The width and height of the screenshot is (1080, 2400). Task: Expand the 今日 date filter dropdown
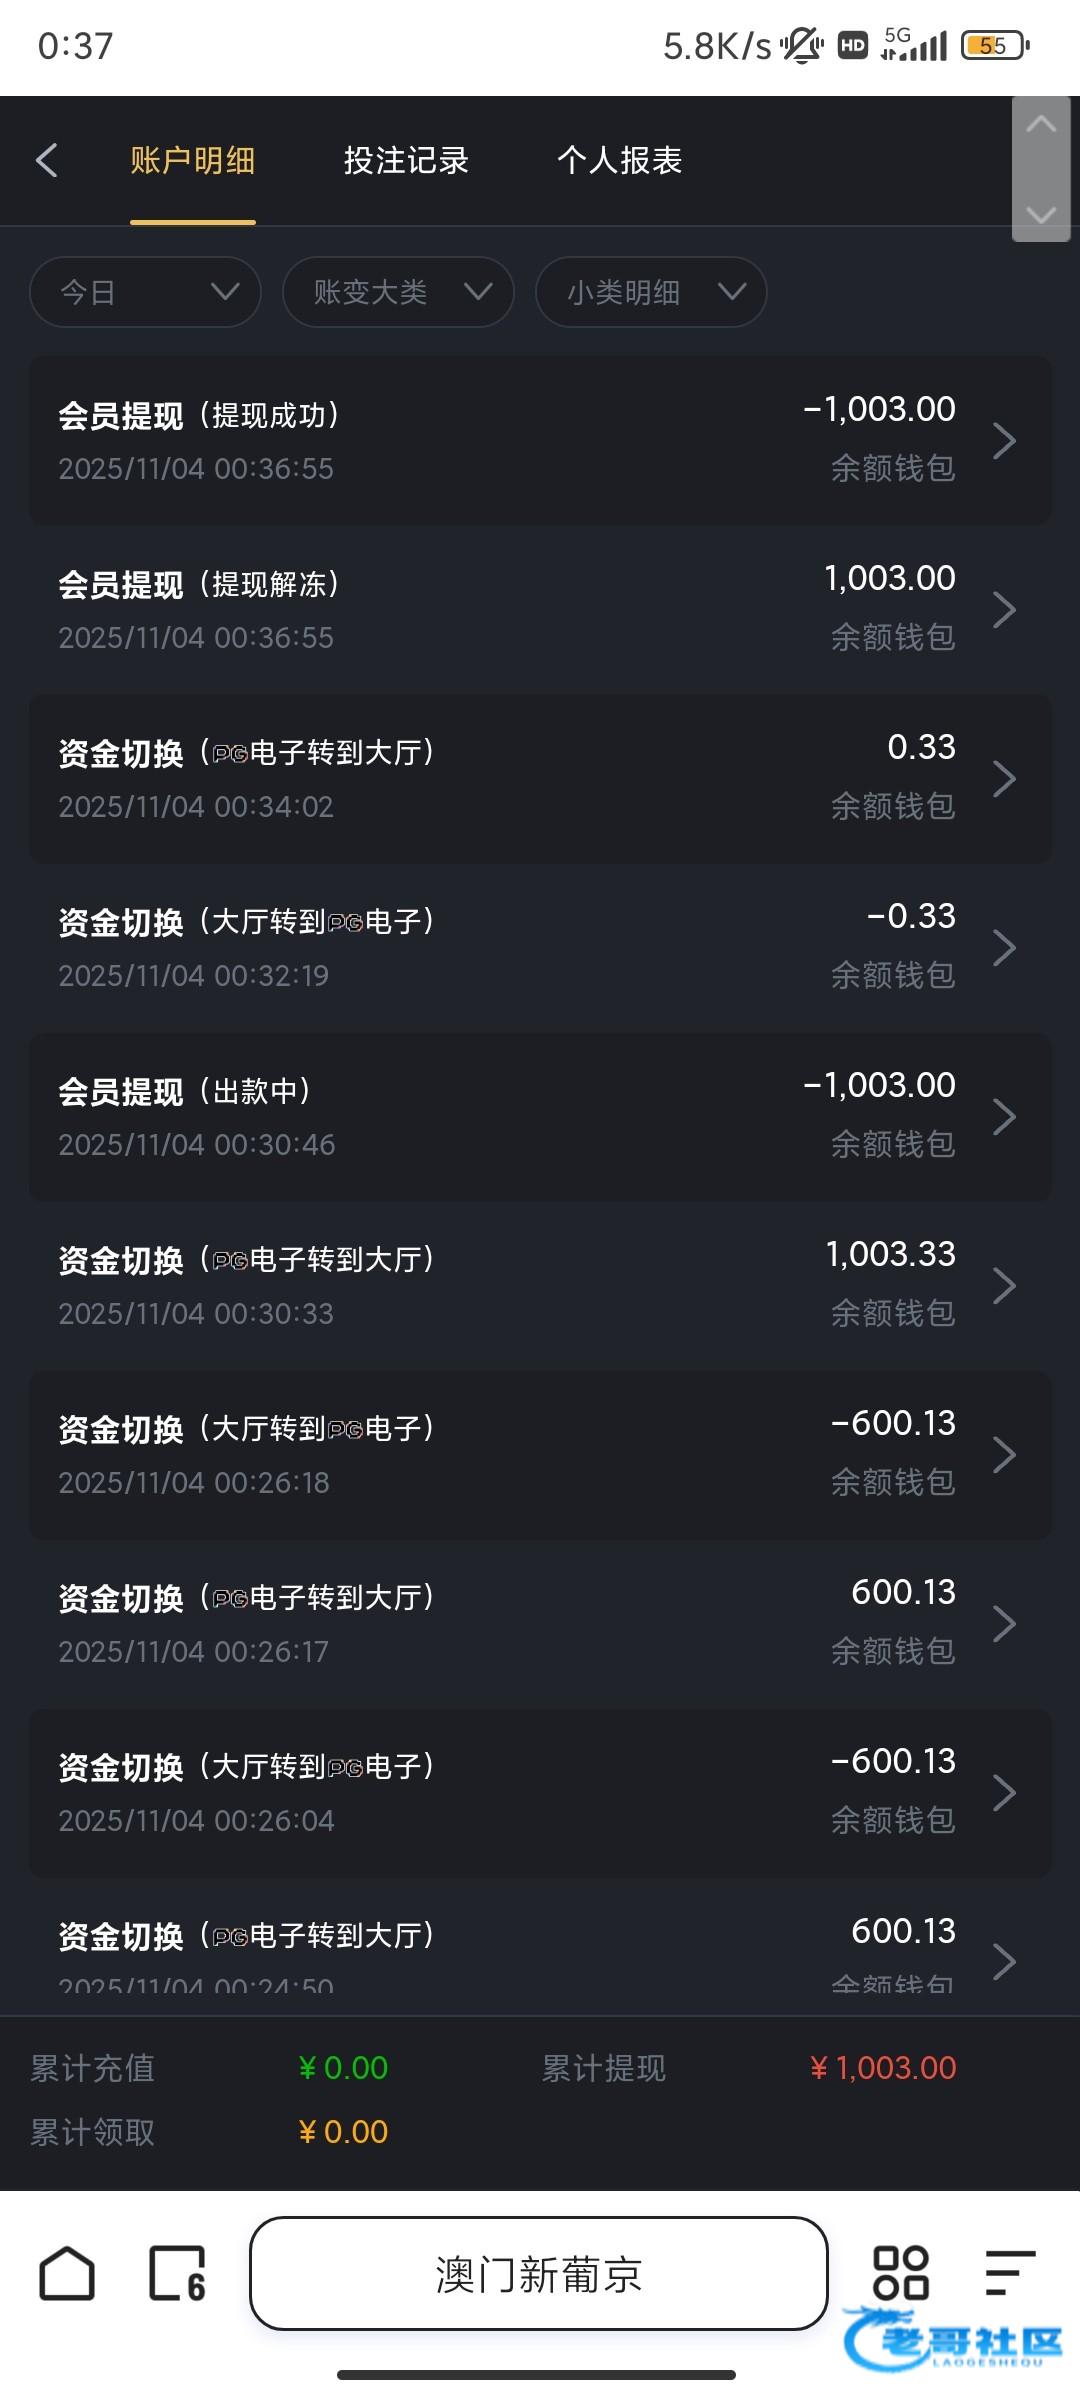[x=146, y=292]
